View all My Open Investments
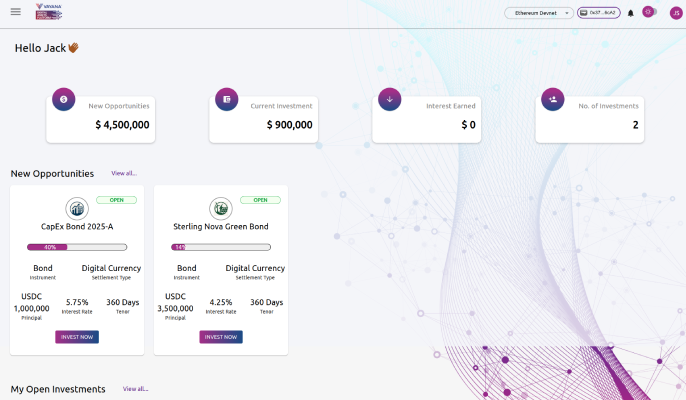 click(135, 389)
